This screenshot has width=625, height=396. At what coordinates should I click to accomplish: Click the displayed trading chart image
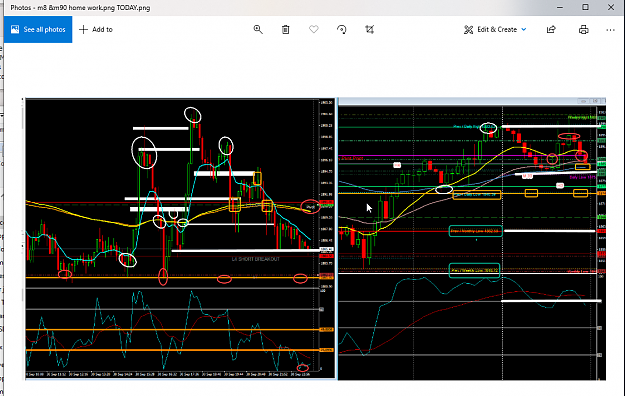pyautogui.click(x=315, y=239)
